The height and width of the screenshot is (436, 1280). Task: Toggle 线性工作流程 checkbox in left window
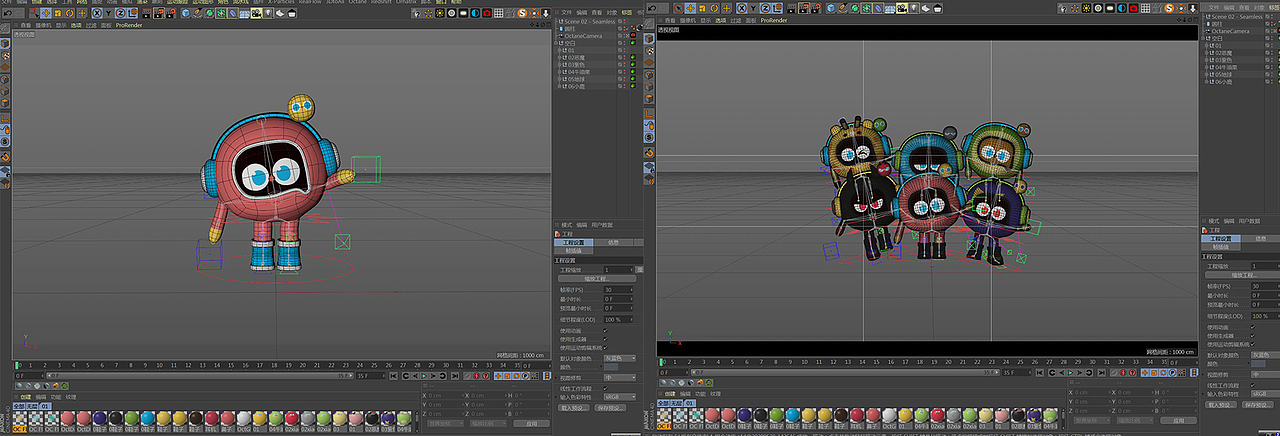tap(605, 388)
